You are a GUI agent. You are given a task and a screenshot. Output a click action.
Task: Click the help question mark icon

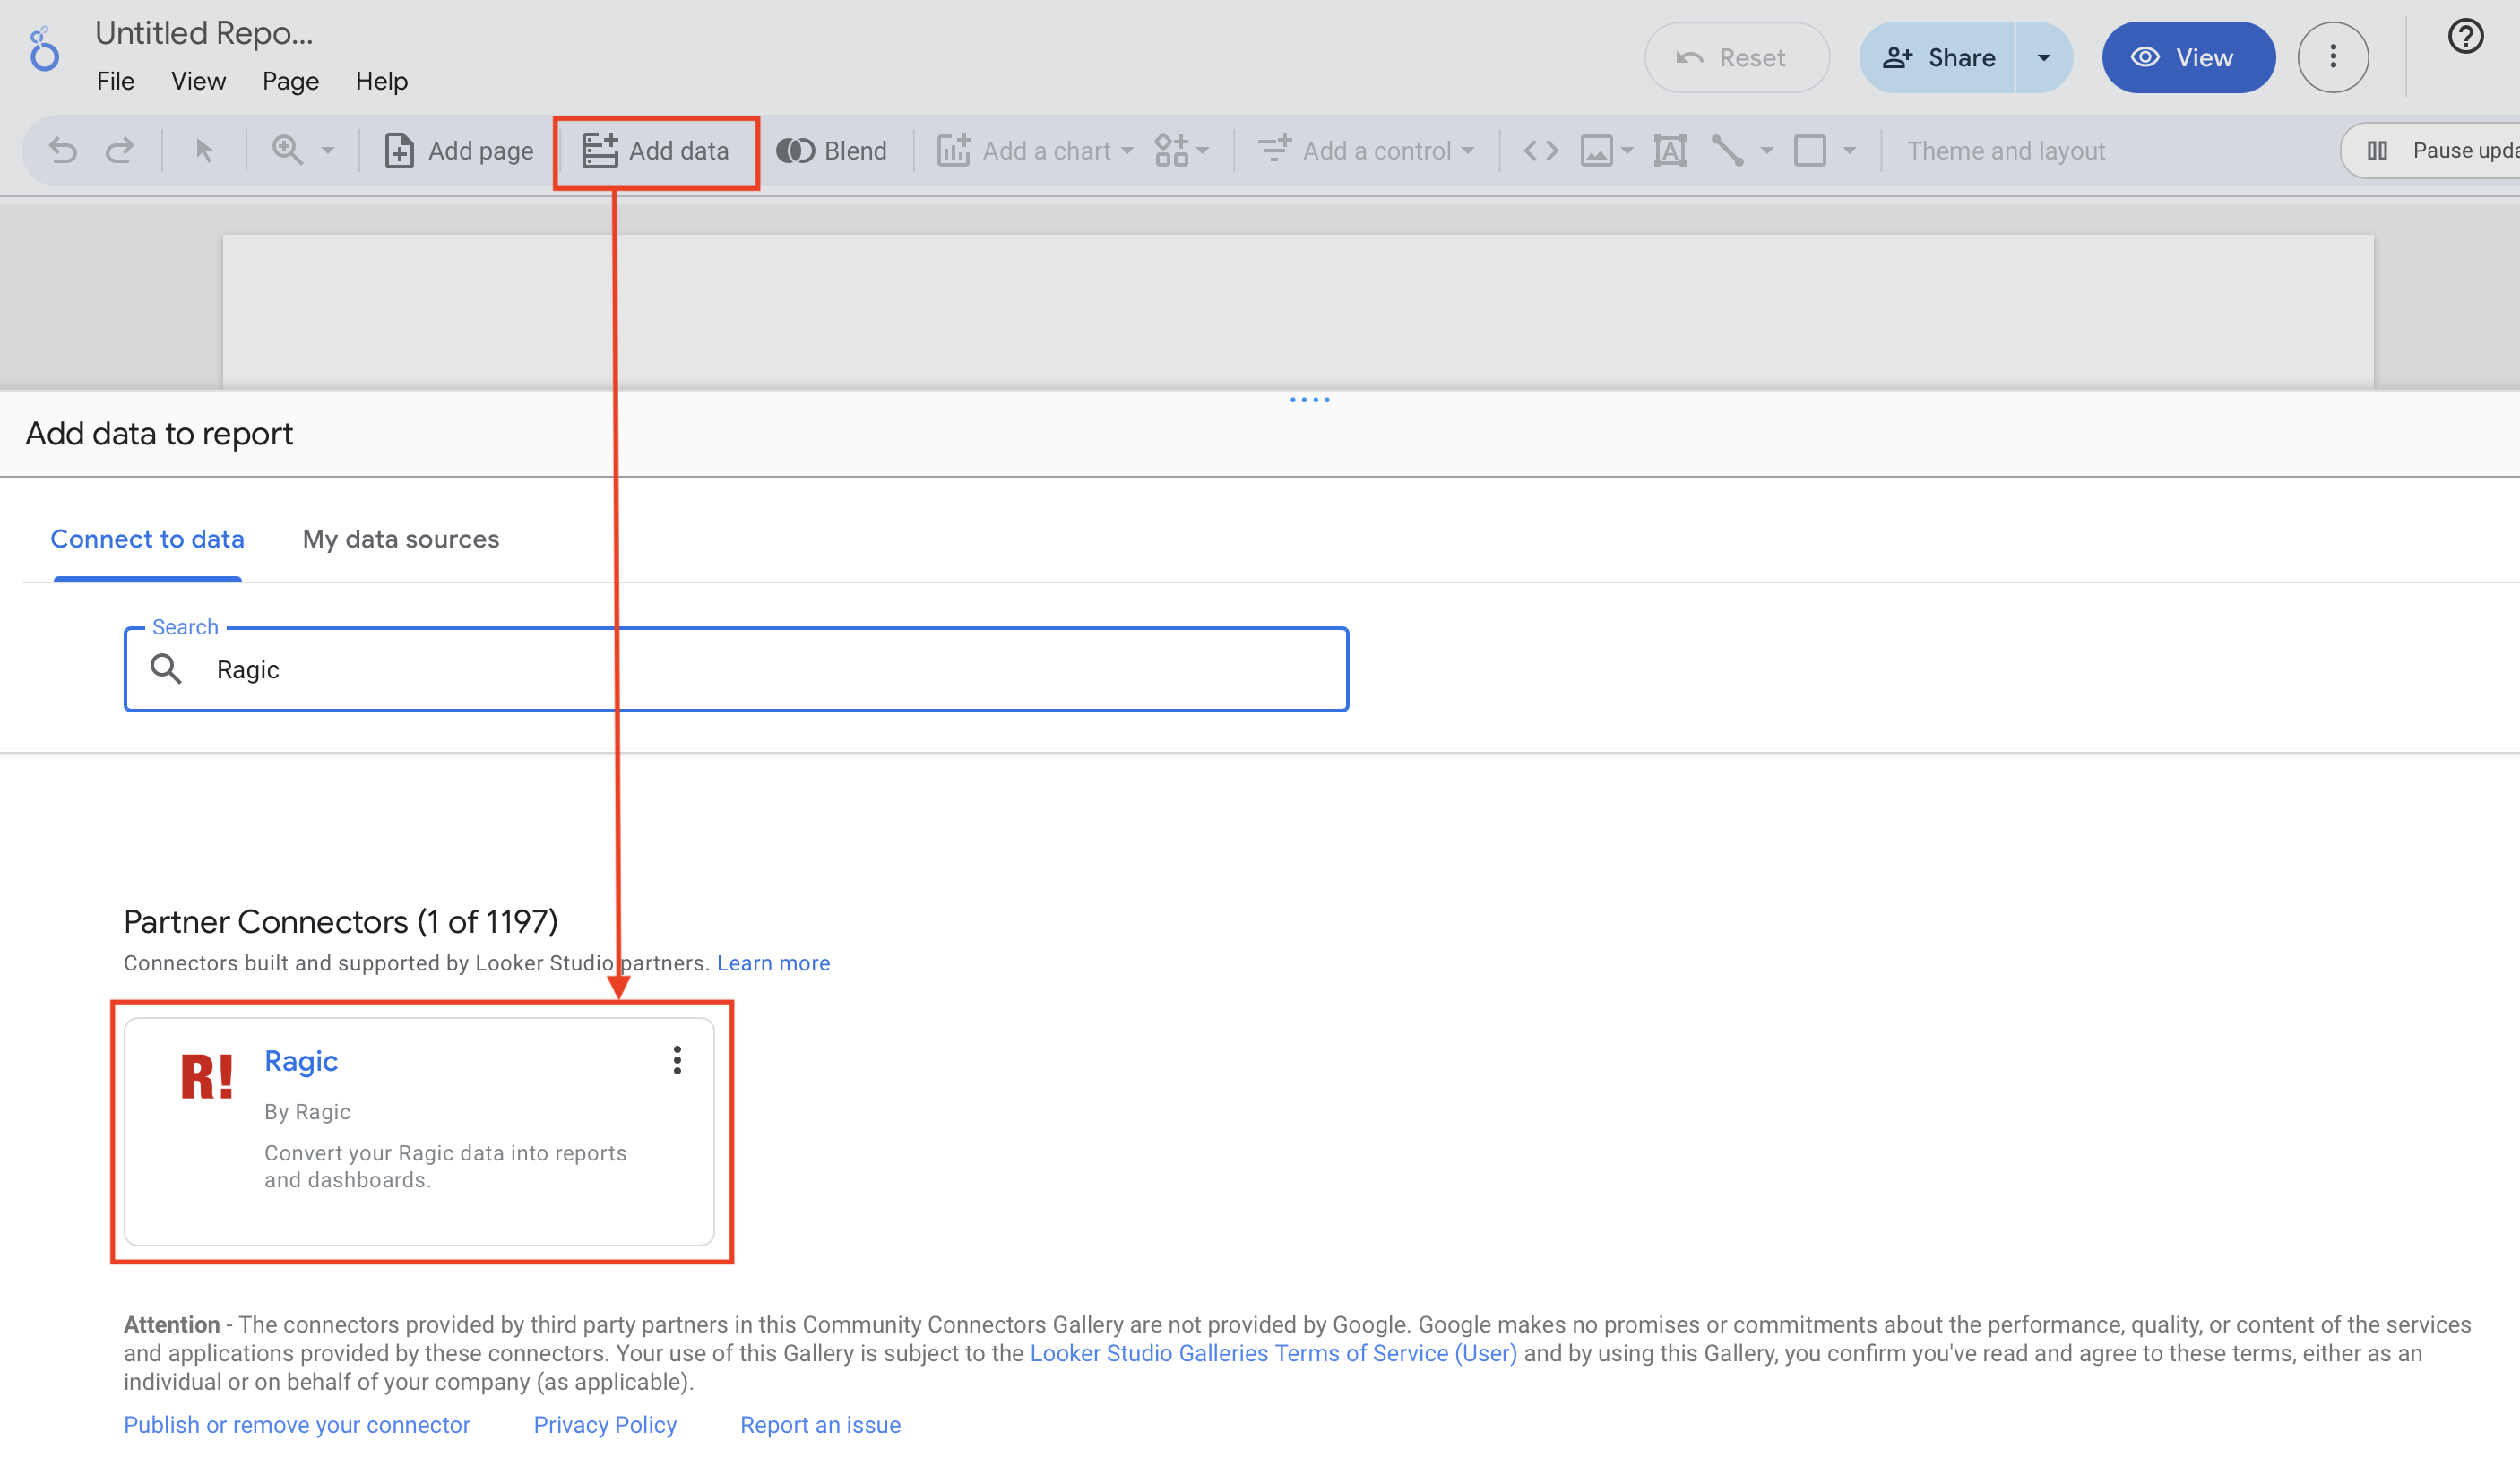(x=2465, y=37)
